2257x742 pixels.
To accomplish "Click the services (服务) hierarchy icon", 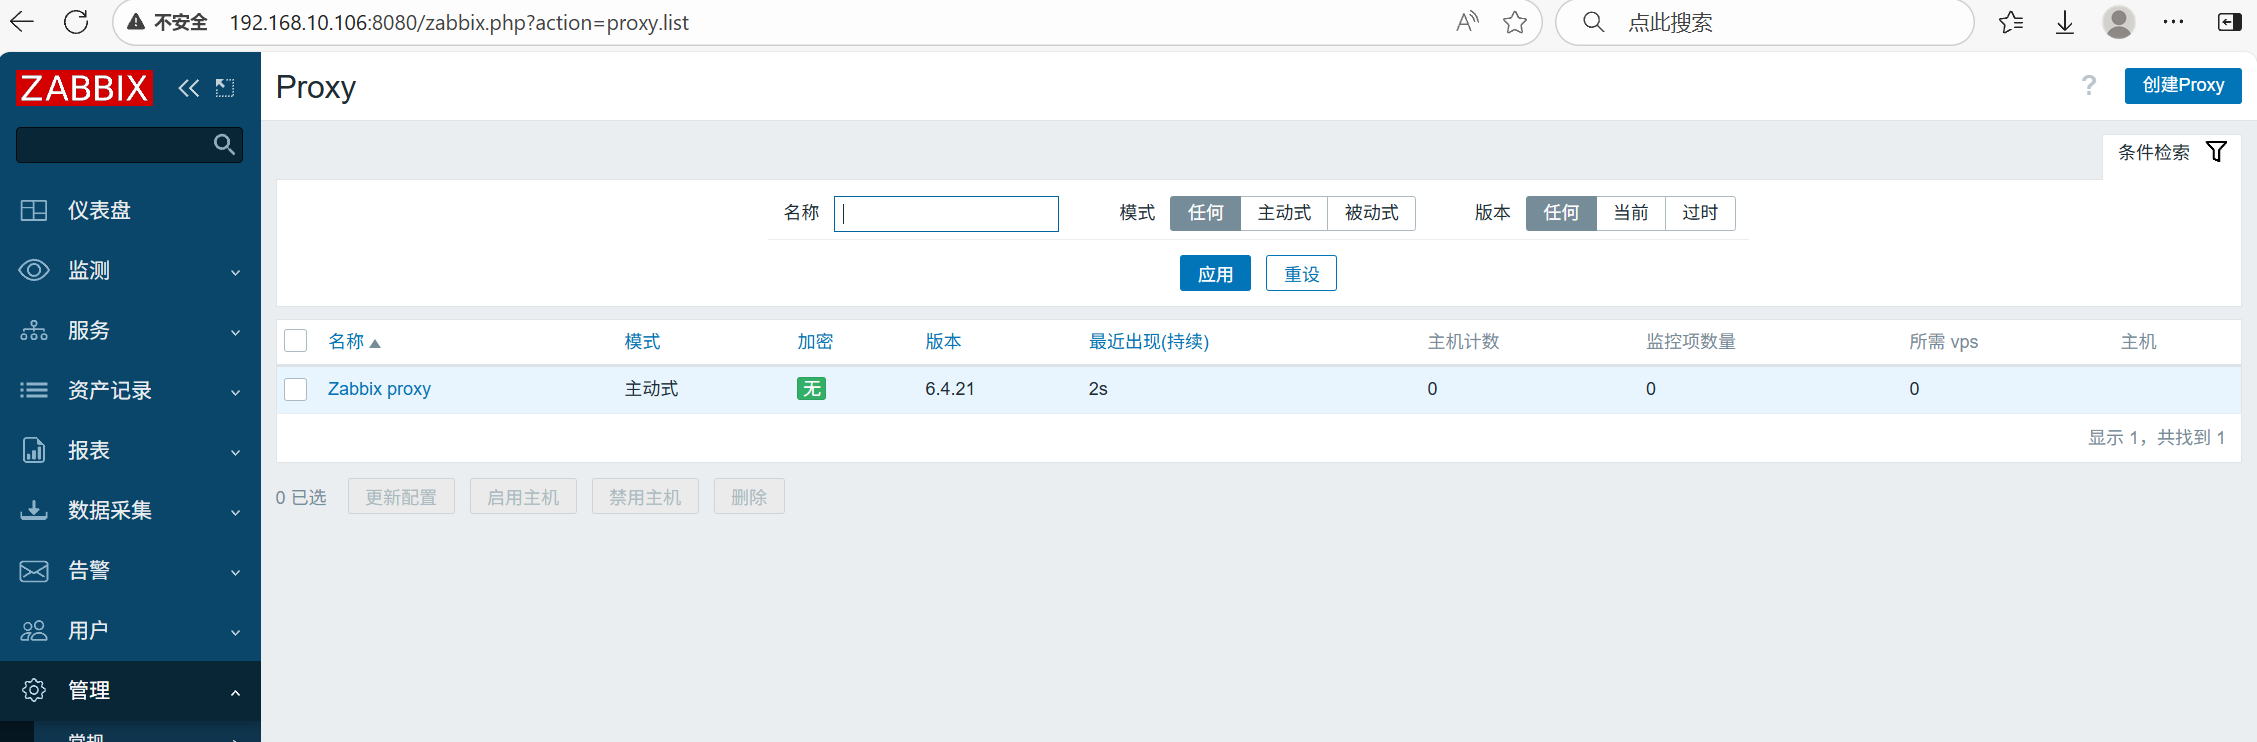I will (x=34, y=330).
